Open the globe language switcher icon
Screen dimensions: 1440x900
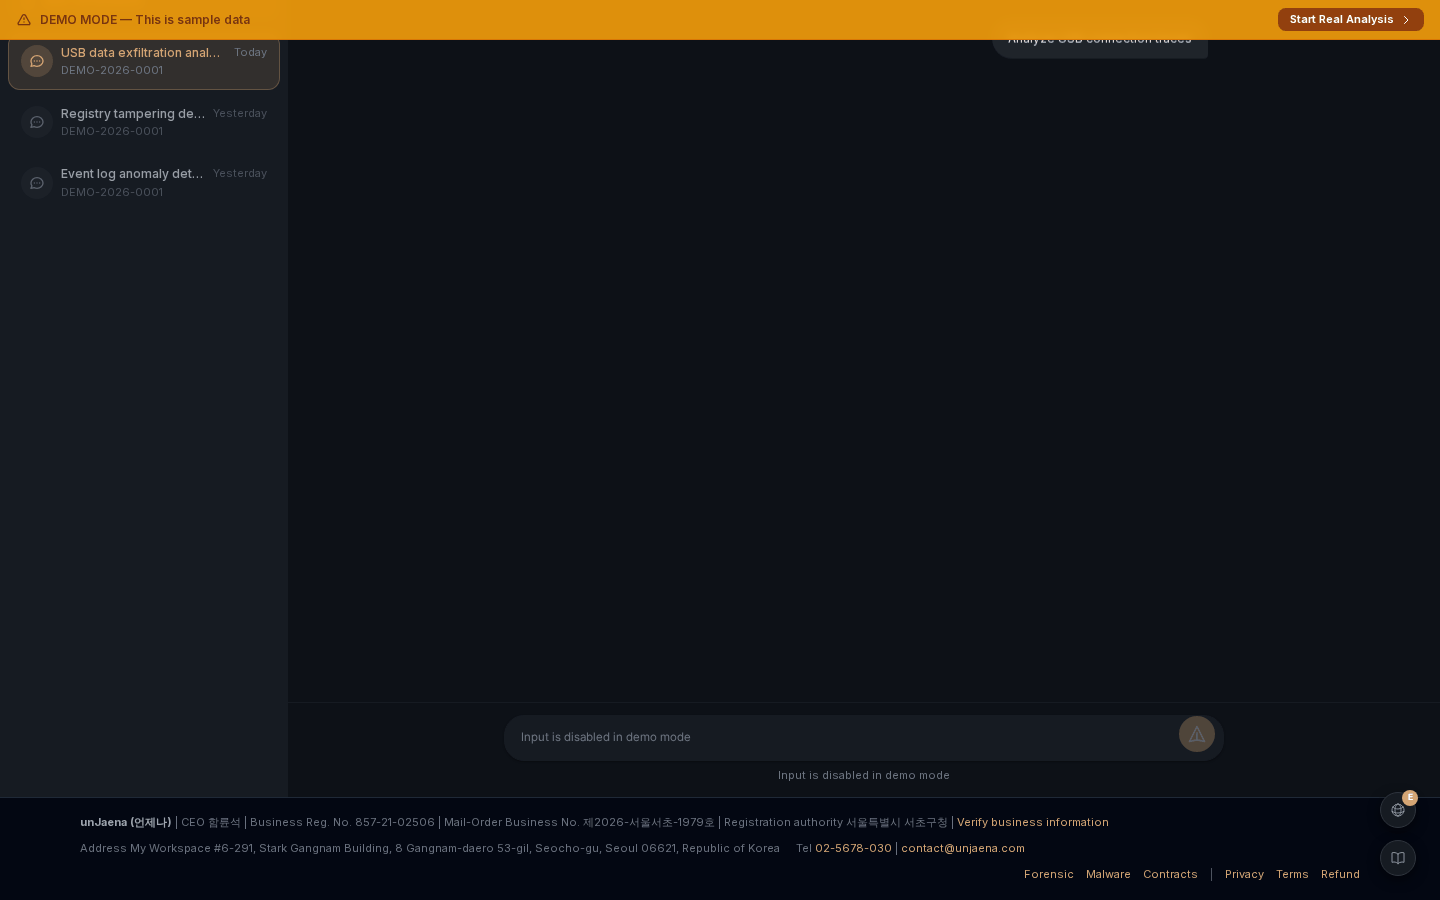(1398, 810)
